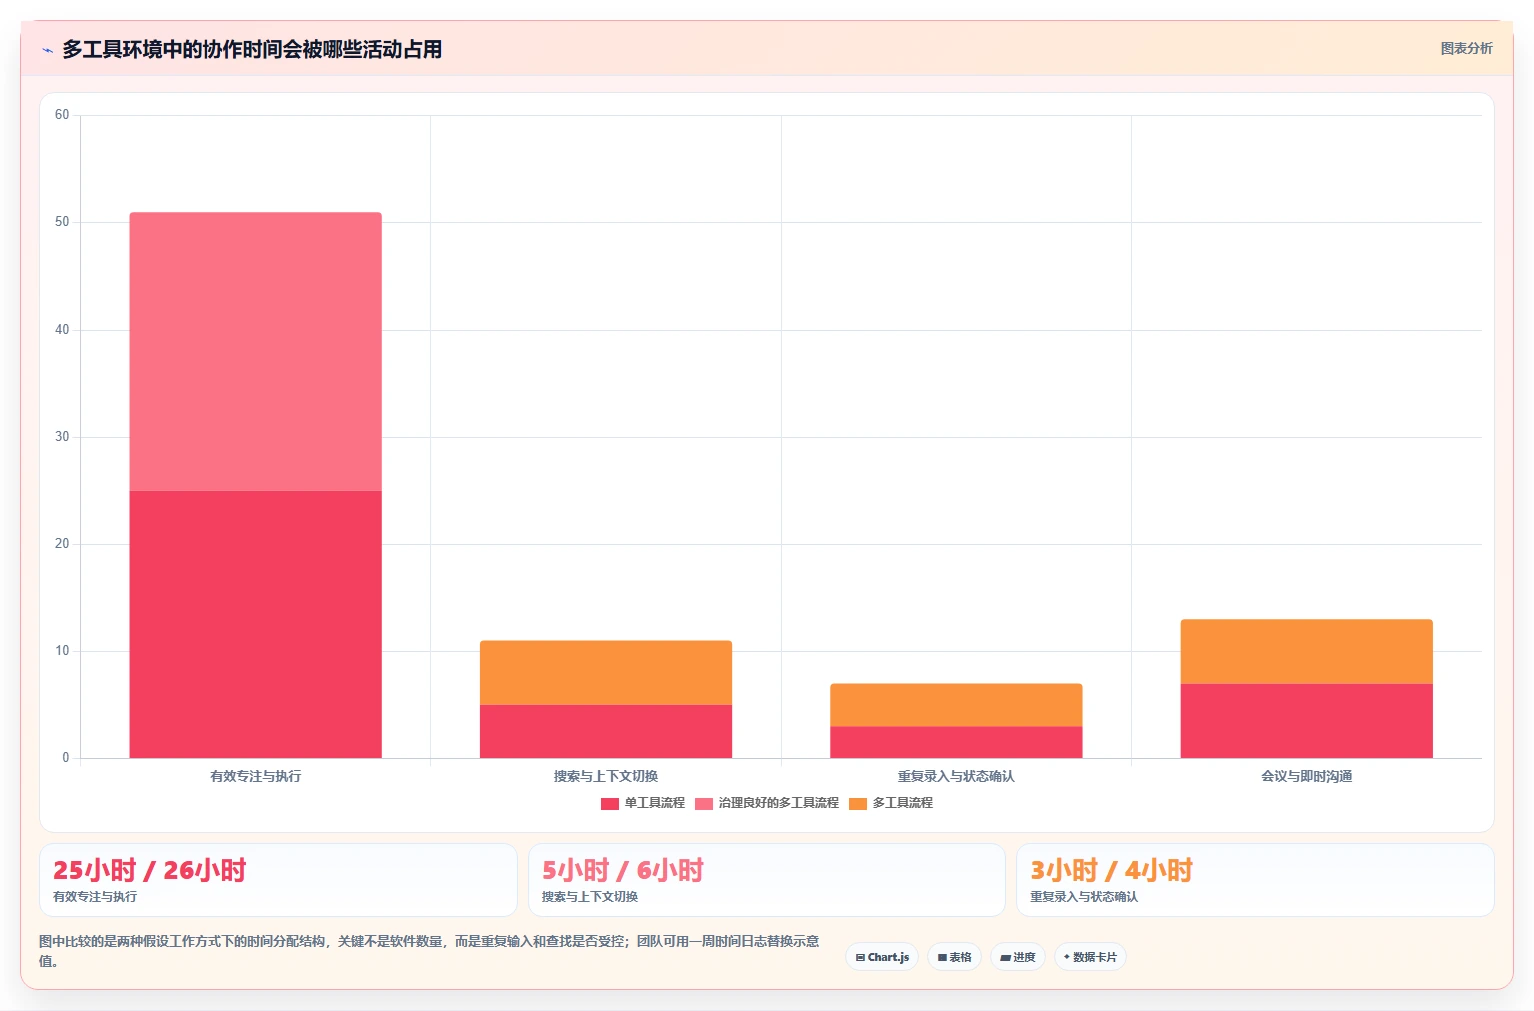The width and height of the screenshot is (1534, 1011).
Task: Click the 搜索与上下文切换 caption under the 5小时 stat
Action: [x=590, y=897]
